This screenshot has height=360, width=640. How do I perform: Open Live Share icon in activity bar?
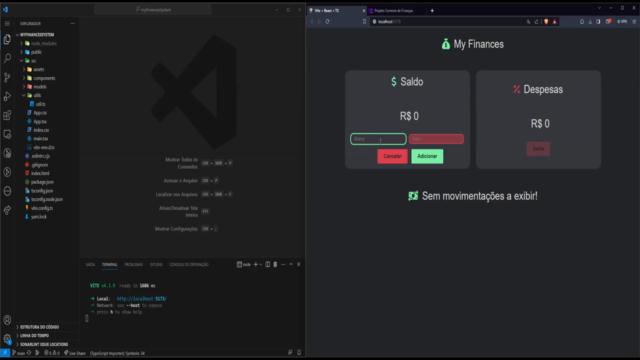tap(7, 210)
